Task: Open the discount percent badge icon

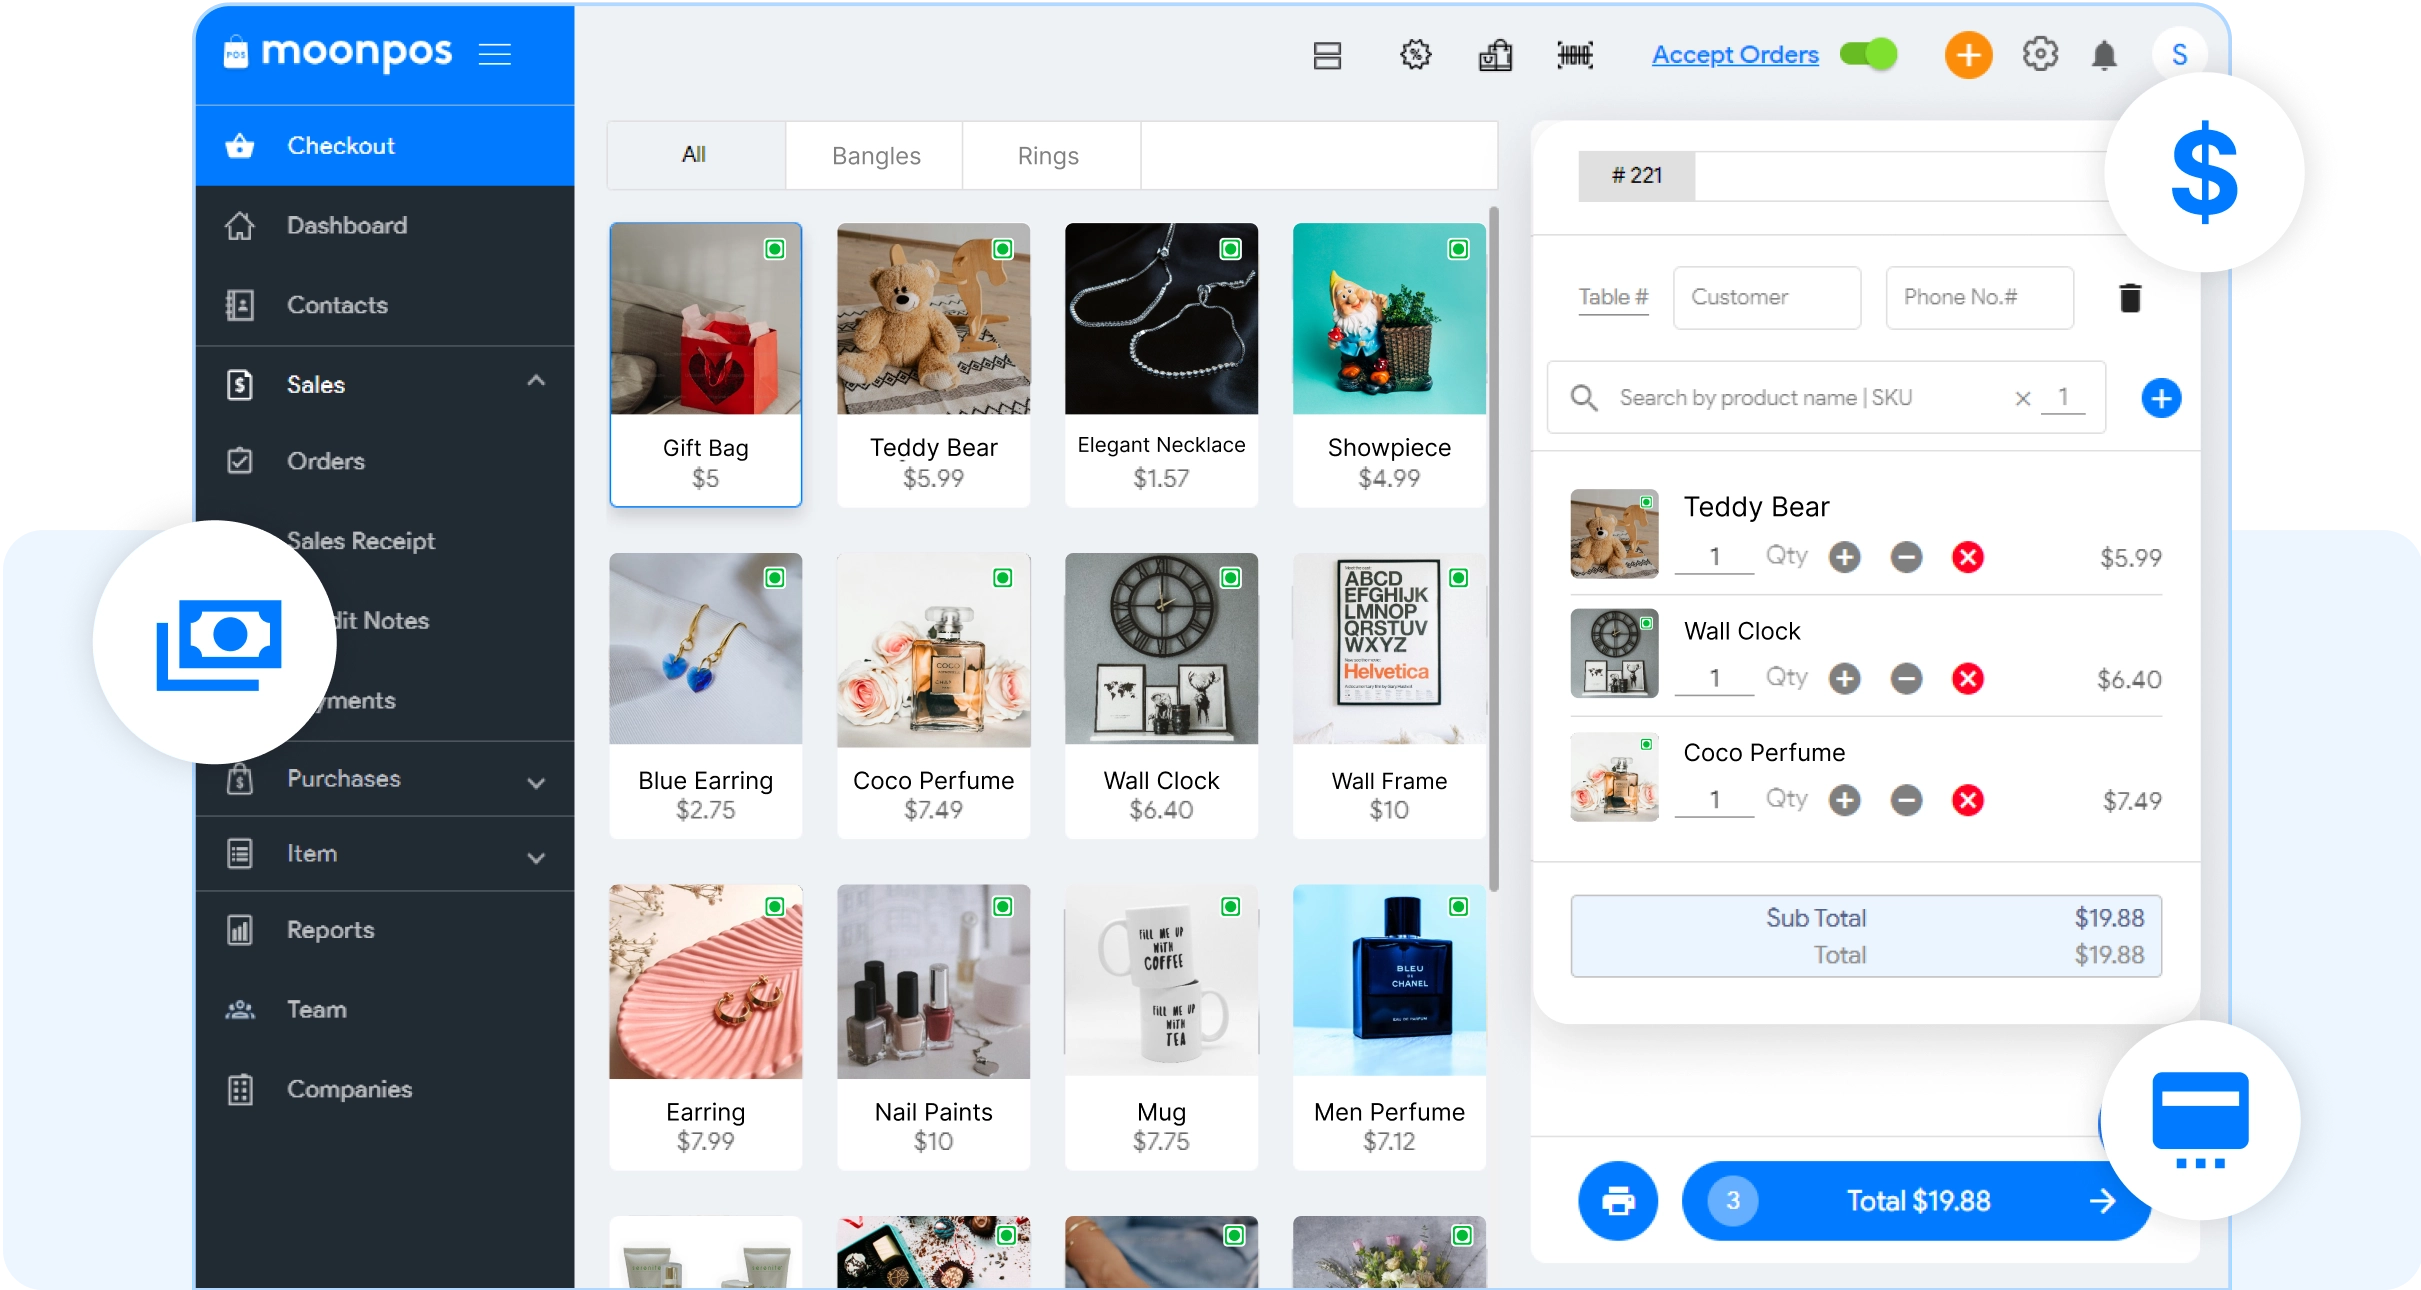Action: pos(1415,55)
